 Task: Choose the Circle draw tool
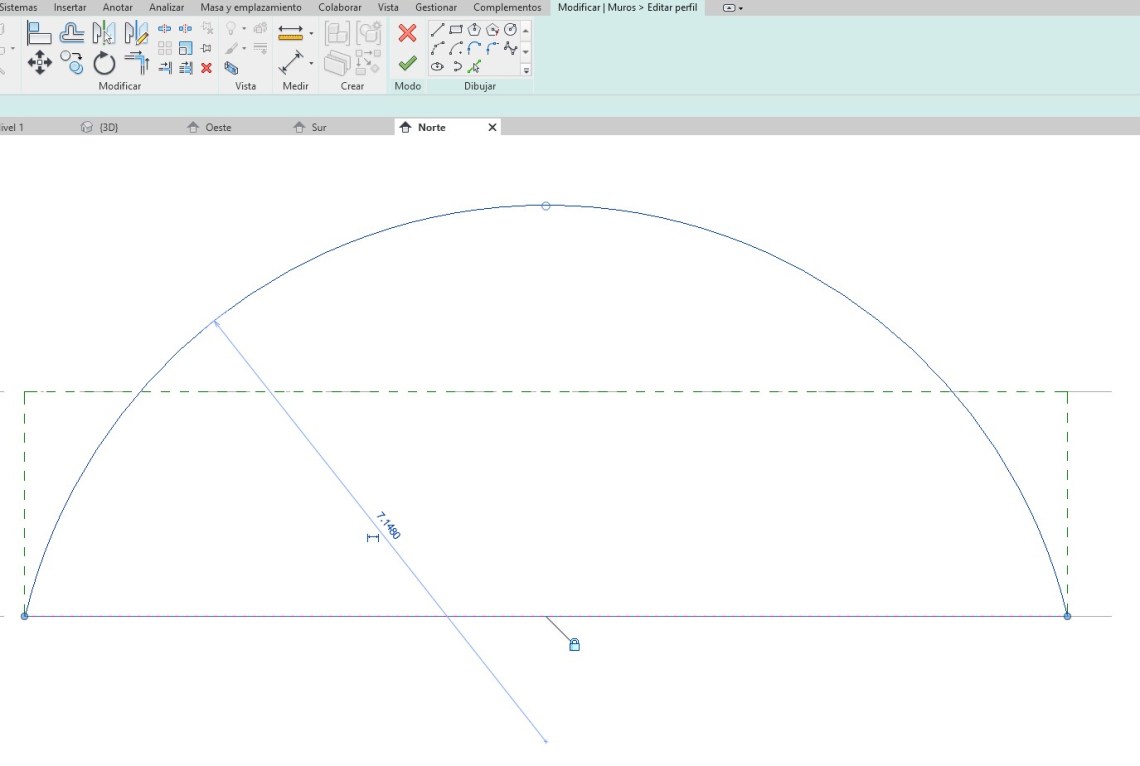[x=511, y=30]
